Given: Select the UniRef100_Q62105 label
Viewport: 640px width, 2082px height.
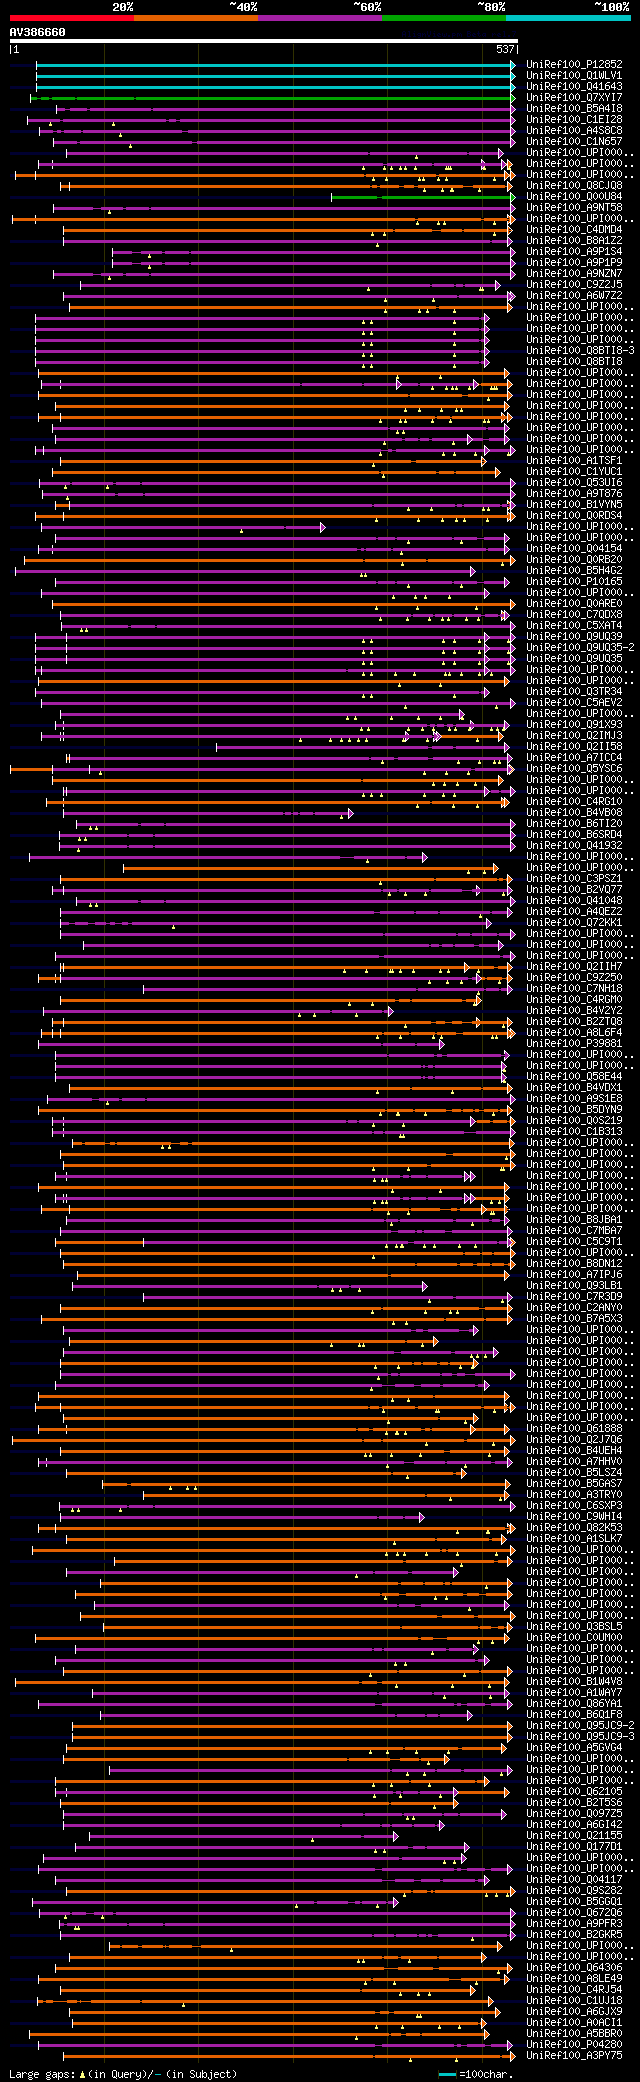Looking at the screenshot, I should [x=574, y=1791].
